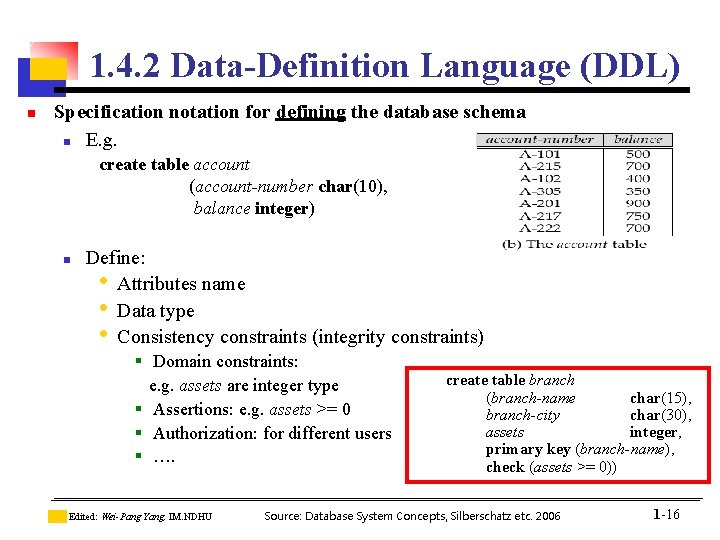Image resolution: width=720 pixels, height=540 pixels.
Task: Click 'char(30),' type text
Action: tap(660, 415)
